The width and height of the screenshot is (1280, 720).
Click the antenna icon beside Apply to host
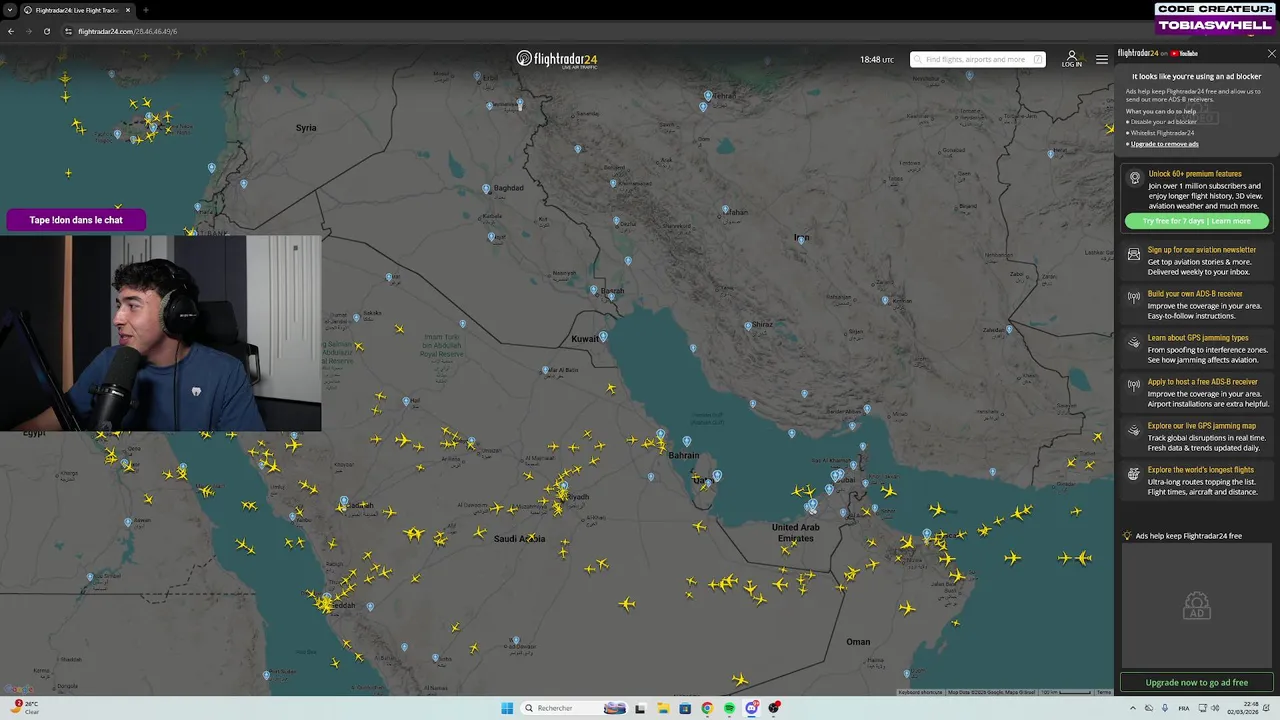click(1134, 385)
